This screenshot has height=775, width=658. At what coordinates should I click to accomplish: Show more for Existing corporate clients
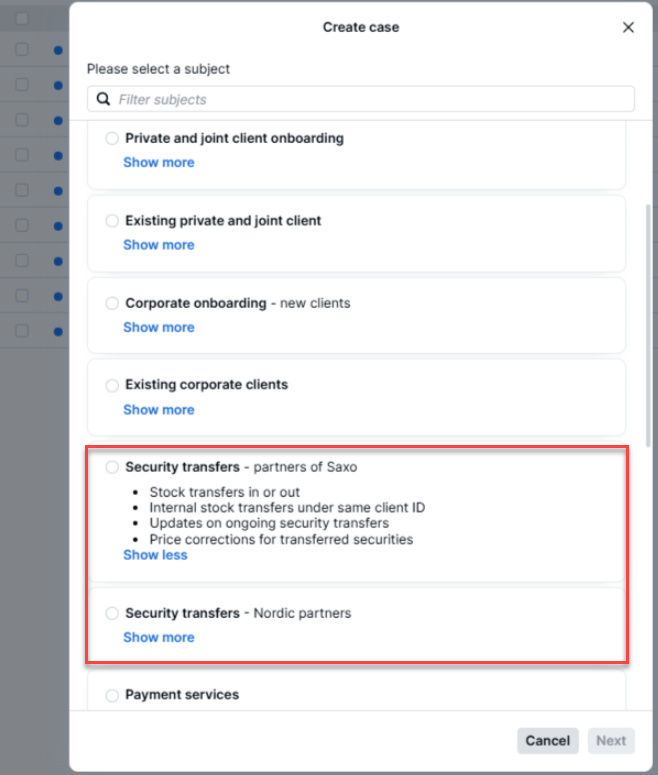pos(159,409)
